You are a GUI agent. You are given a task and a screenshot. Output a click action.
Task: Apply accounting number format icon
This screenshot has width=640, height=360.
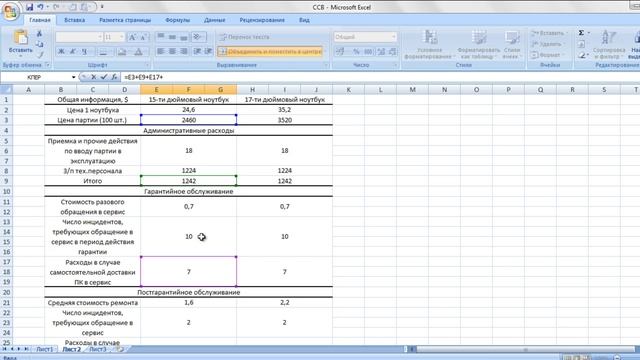coord(341,51)
